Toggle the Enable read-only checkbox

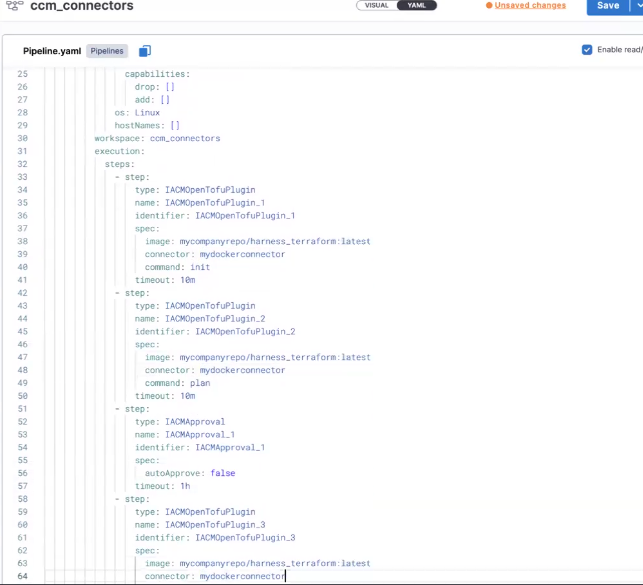587,50
